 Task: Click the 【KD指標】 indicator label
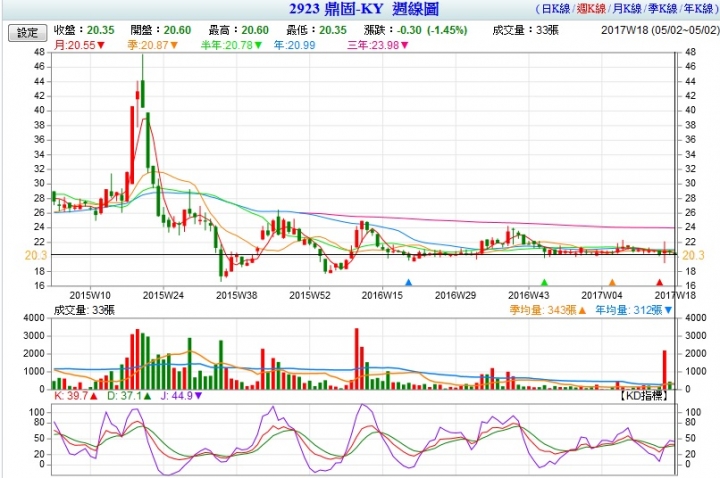point(643,395)
